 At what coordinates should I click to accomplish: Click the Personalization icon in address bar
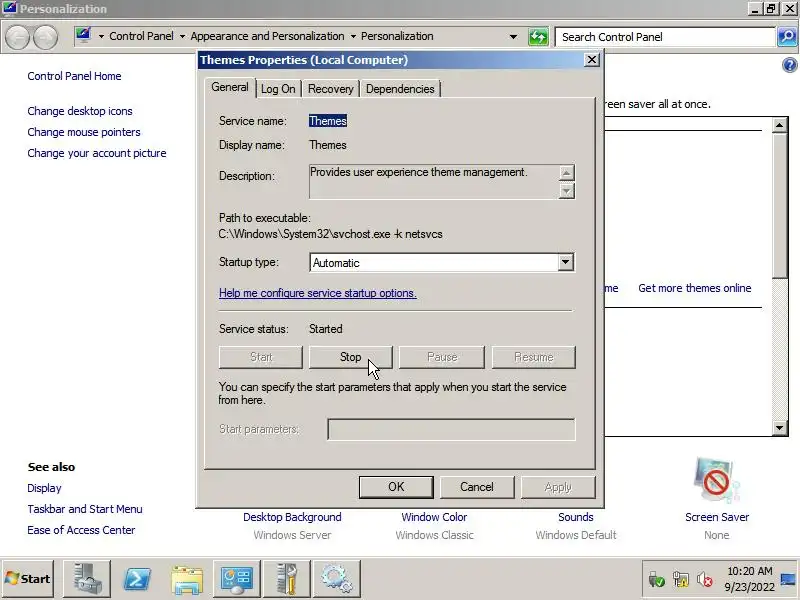84,36
